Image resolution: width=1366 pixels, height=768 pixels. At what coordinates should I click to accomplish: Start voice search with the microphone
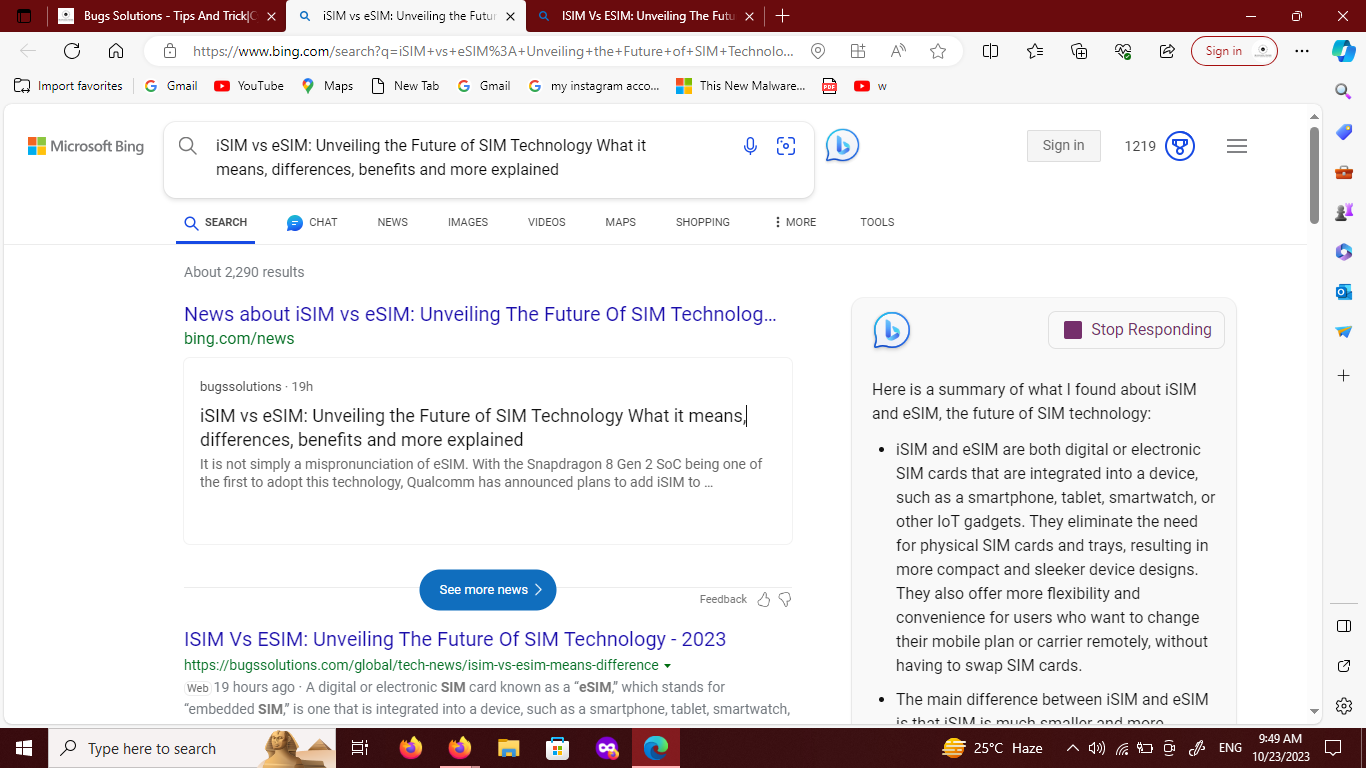750,146
